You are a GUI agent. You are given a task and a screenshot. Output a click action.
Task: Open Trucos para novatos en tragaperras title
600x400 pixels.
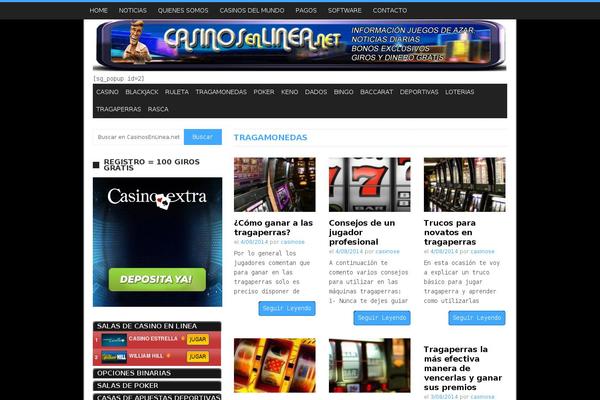(x=450, y=232)
